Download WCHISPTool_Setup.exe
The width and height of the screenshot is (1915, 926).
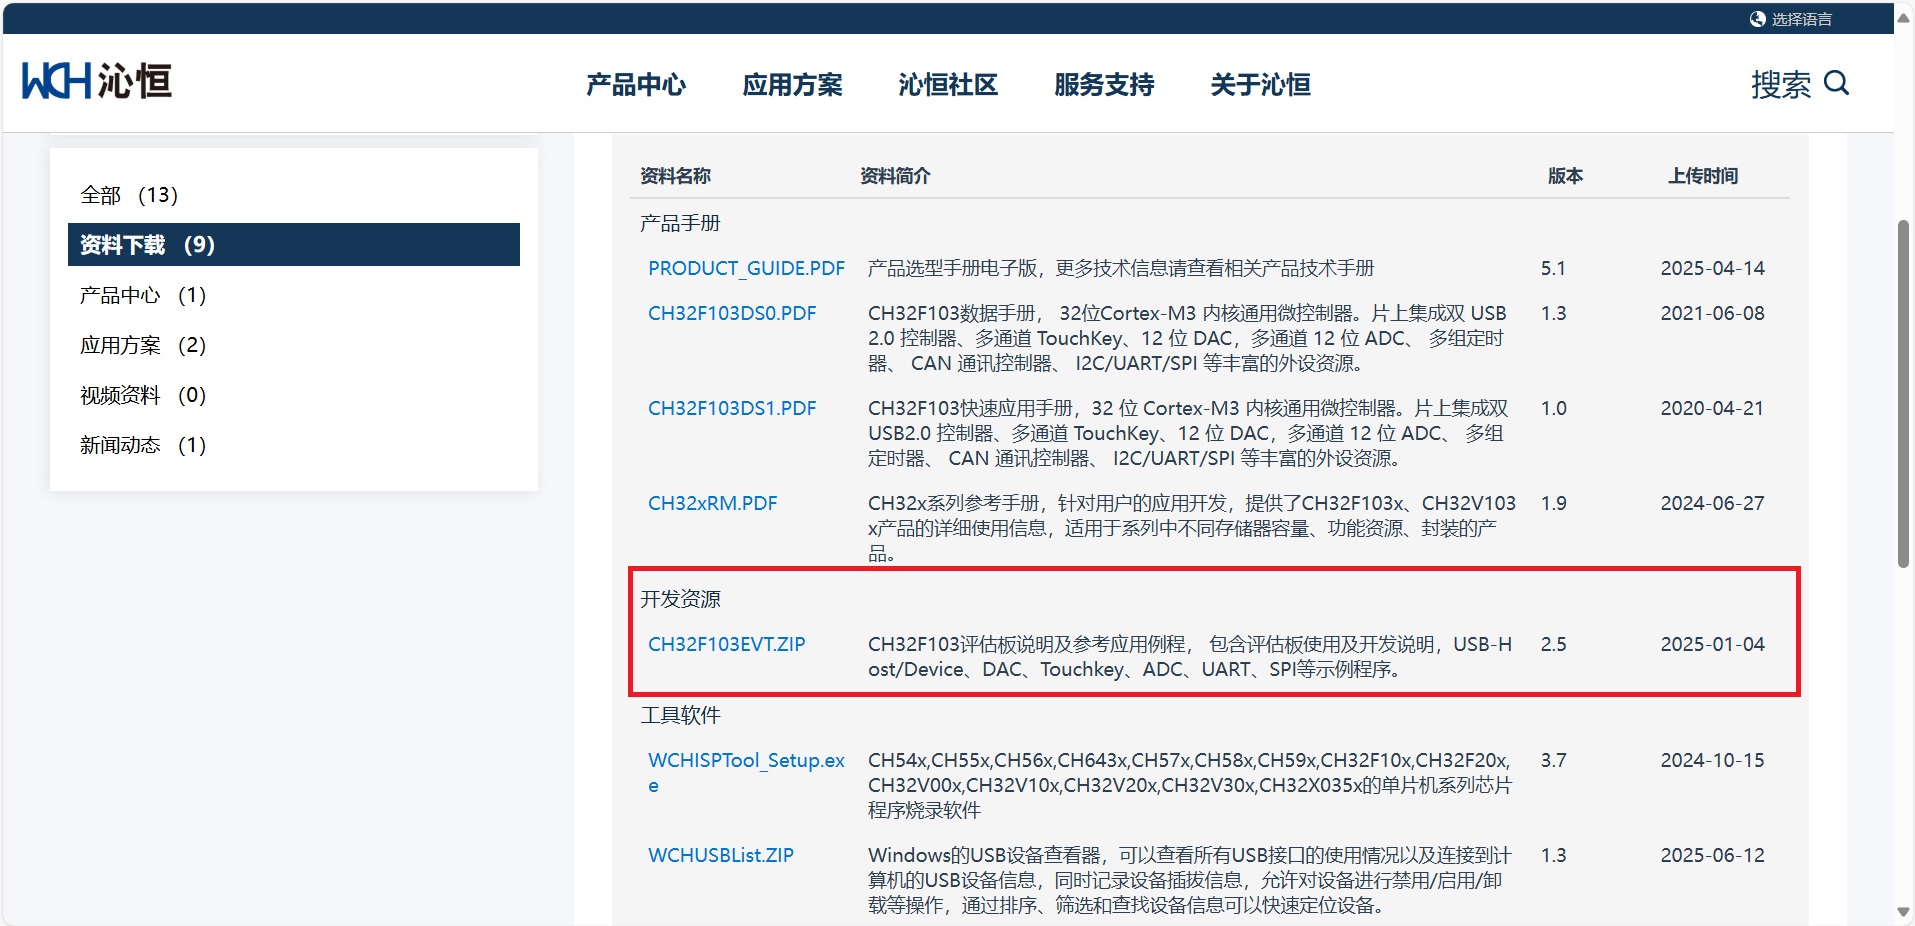746,772
